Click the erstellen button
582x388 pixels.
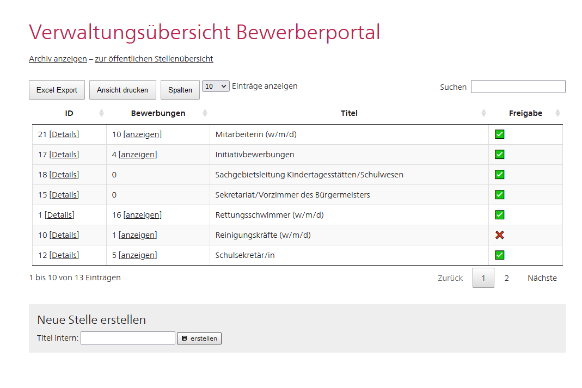coord(199,338)
